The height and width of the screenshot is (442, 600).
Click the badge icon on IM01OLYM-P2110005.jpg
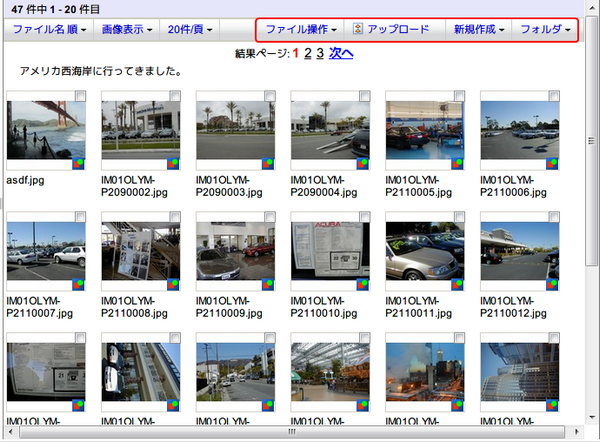tap(457, 164)
